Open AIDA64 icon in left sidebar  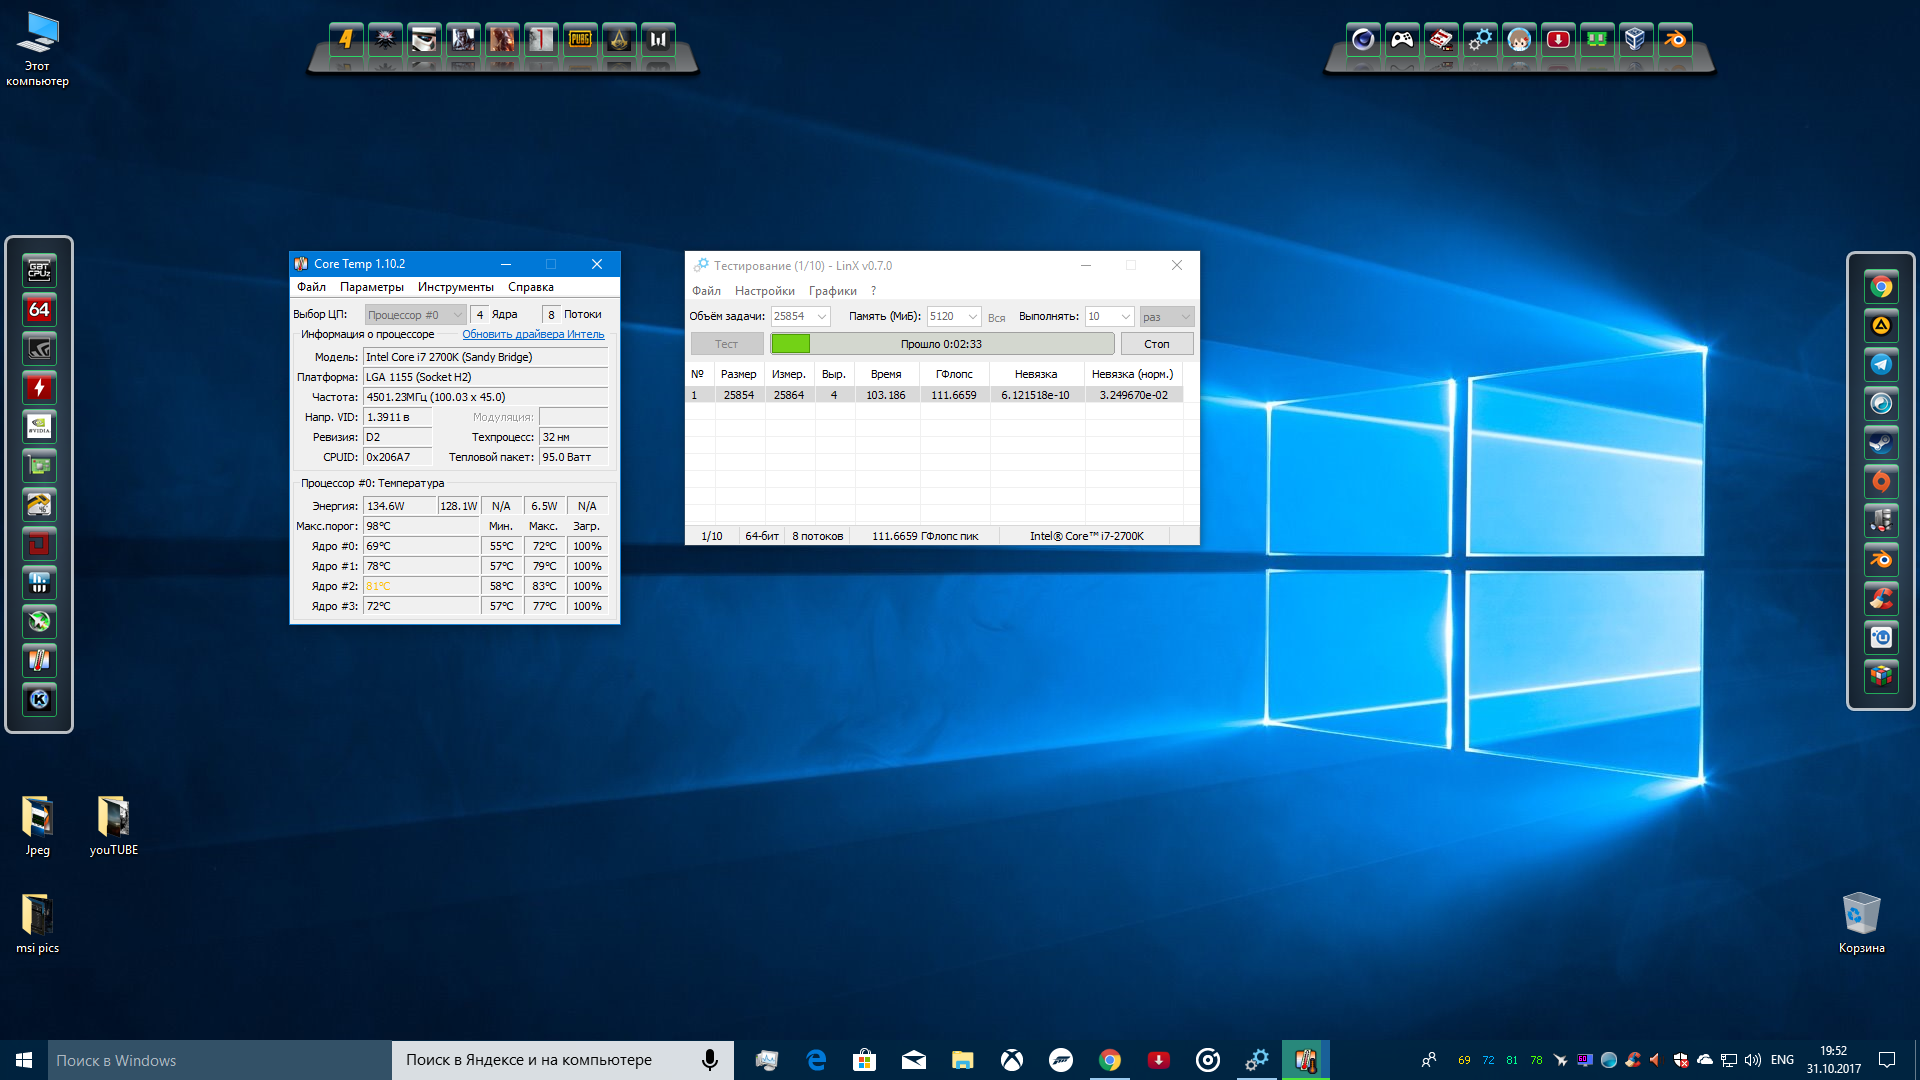coord(39,310)
